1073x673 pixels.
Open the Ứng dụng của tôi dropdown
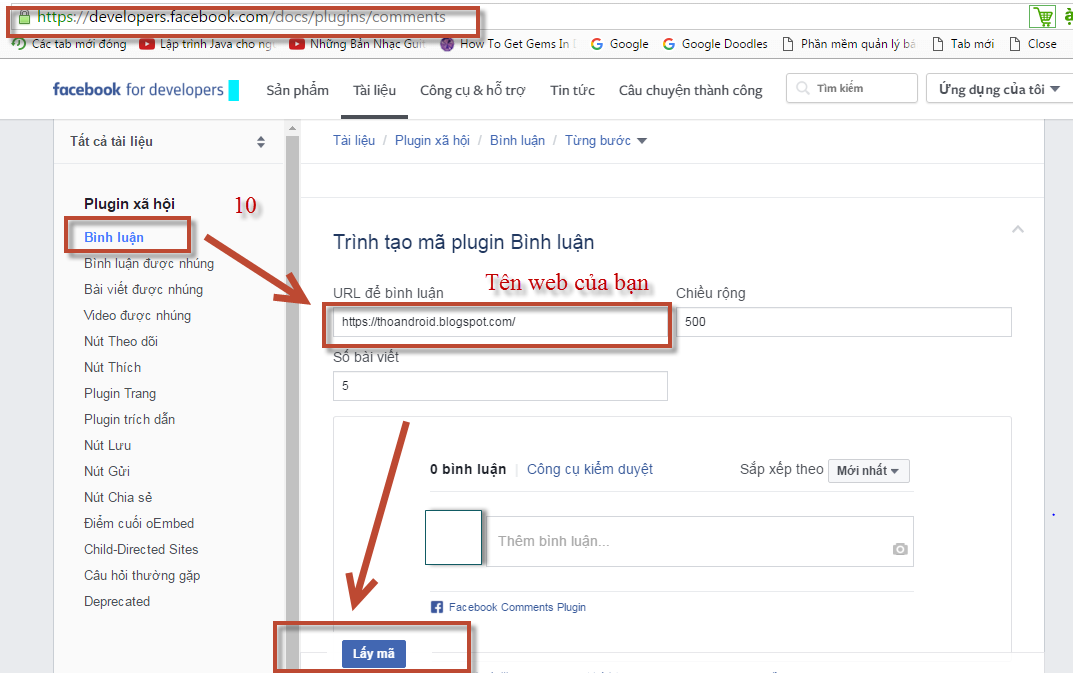tap(999, 89)
